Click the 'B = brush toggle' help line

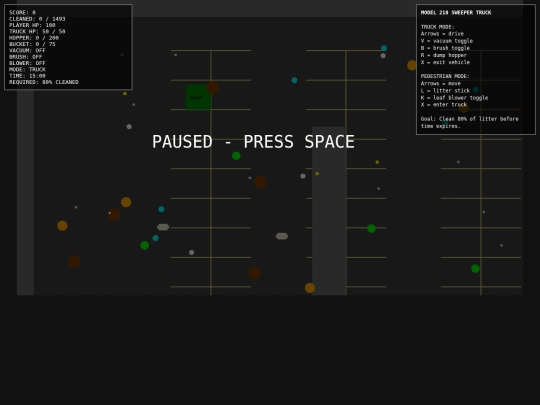pos(445,48)
